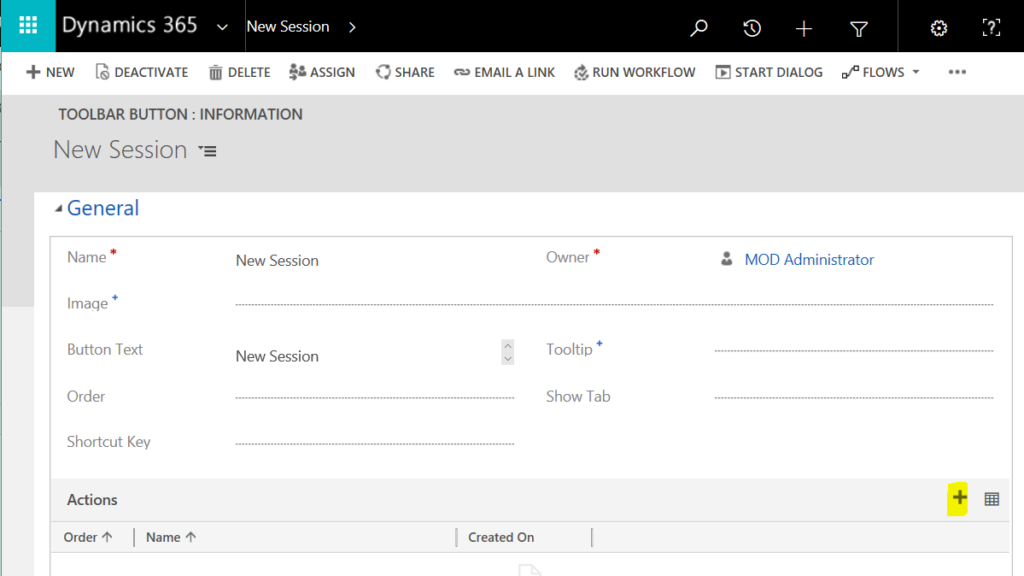Collapse the General section triangle
The width and height of the screenshot is (1024, 576).
(x=58, y=208)
